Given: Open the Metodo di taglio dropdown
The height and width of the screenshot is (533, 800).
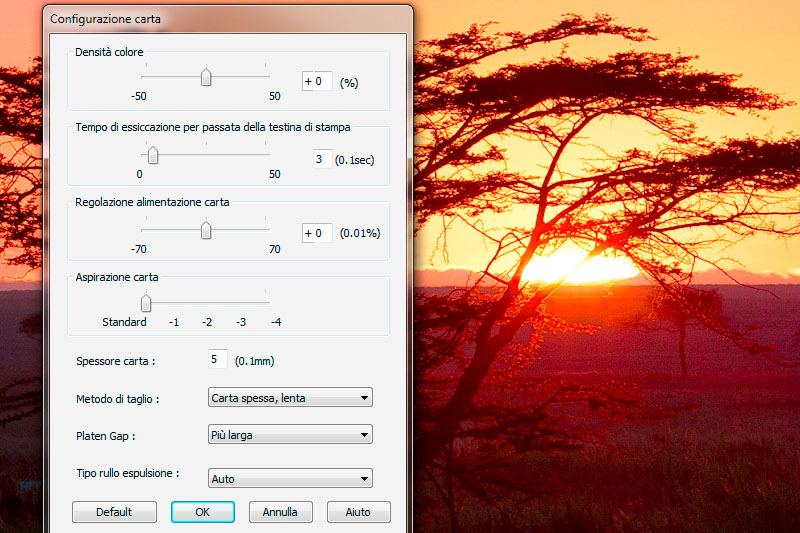Looking at the screenshot, I should point(290,398).
